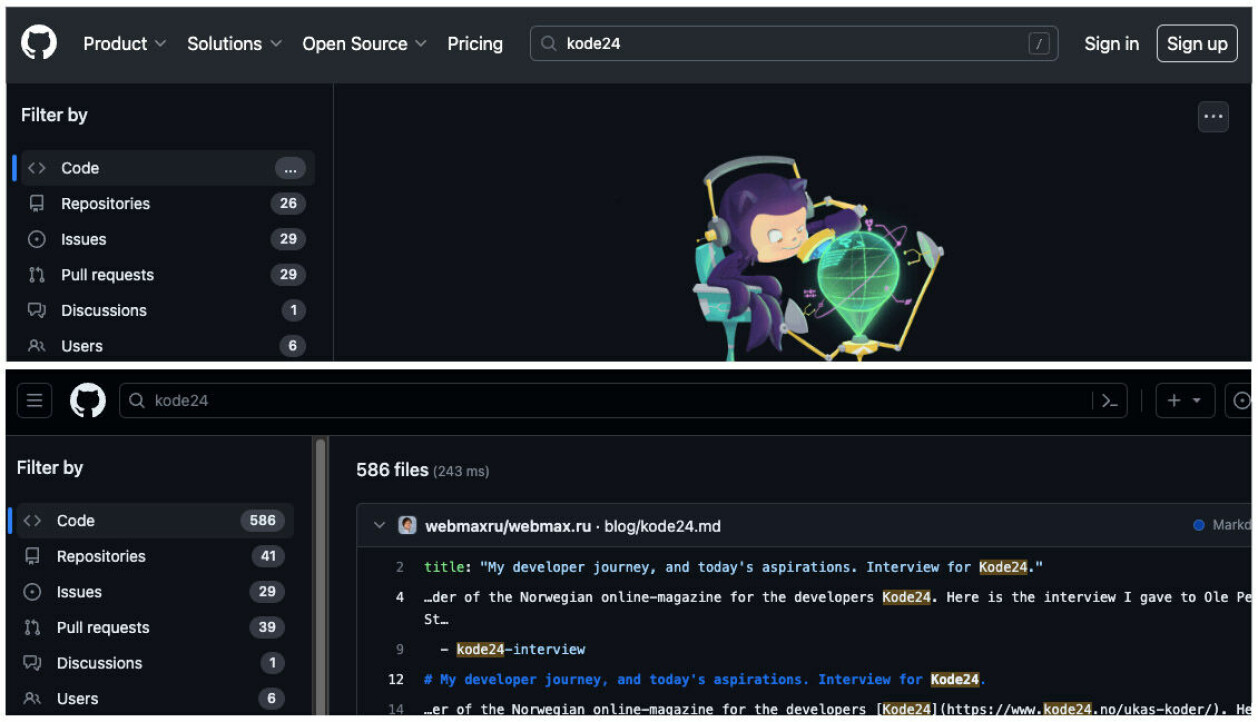Click the '586 files' results heading
1258x722 pixels.
coord(392,470)
